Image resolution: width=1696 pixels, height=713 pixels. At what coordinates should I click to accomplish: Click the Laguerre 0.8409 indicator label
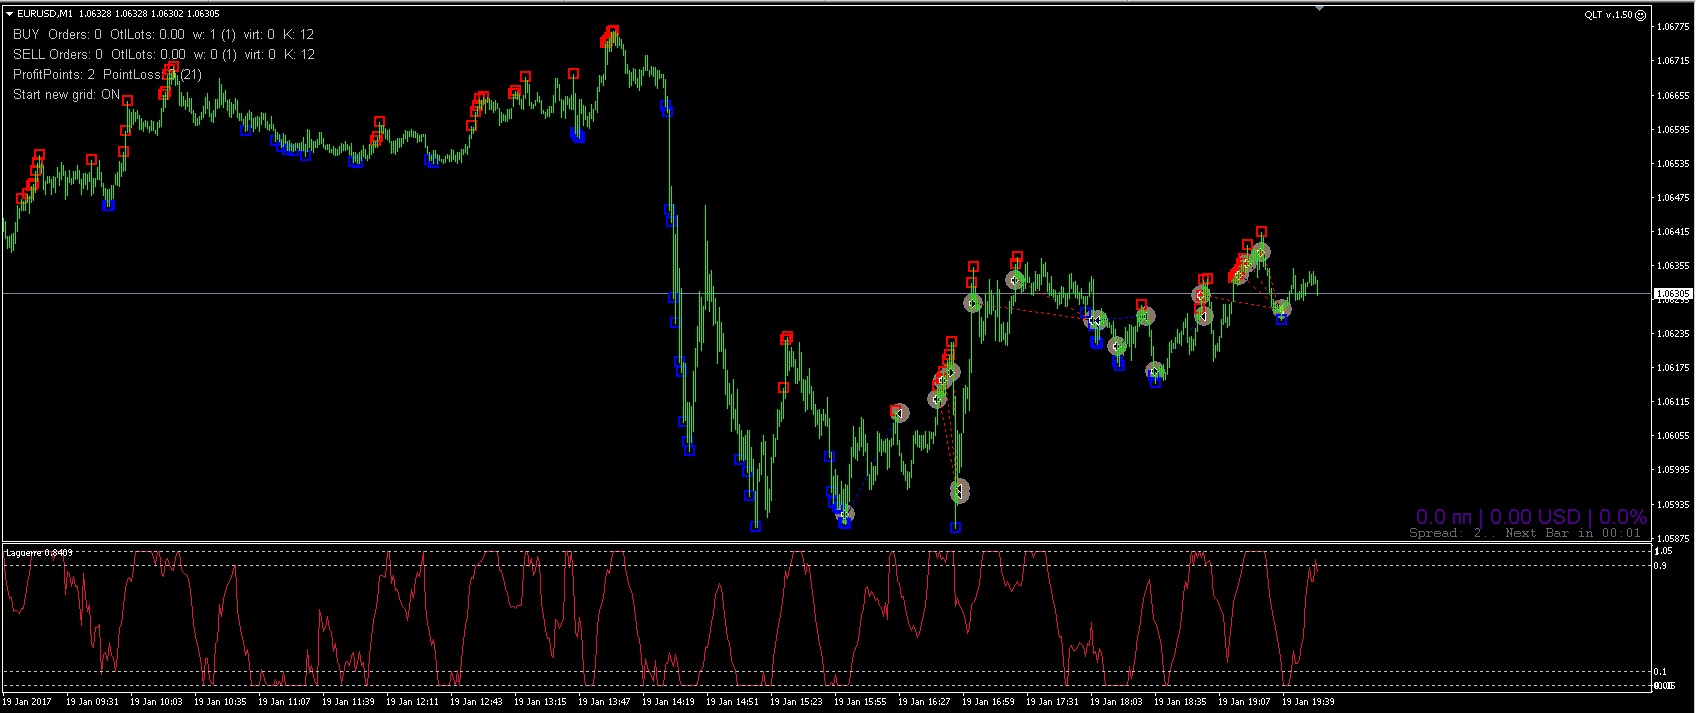click(39, 552)
